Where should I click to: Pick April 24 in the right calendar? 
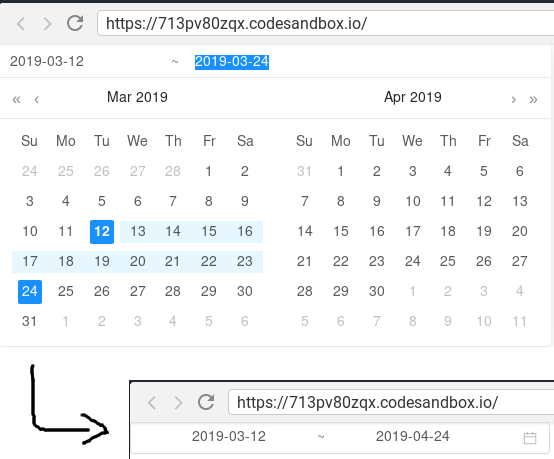tap(413, 261)
